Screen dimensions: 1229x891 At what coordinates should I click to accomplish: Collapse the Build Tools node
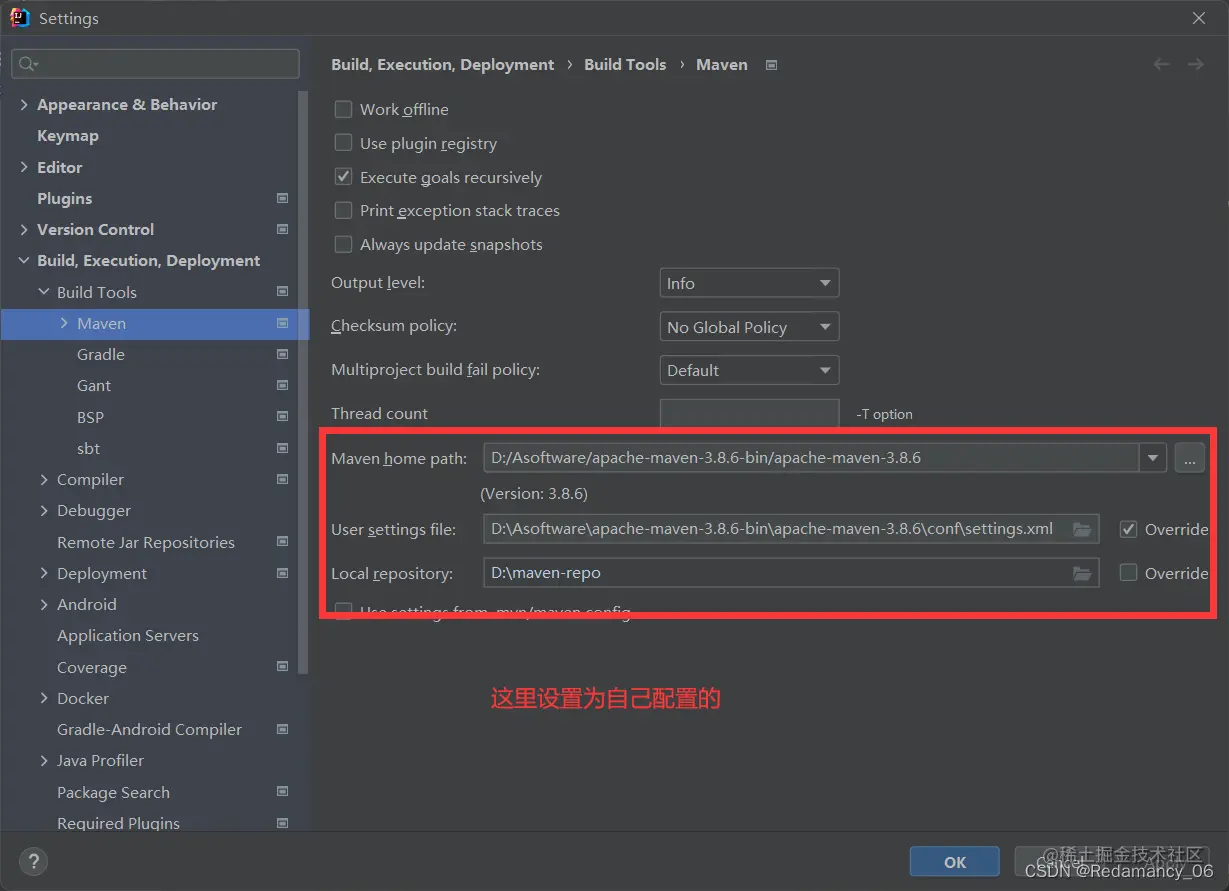coord(44,292)
